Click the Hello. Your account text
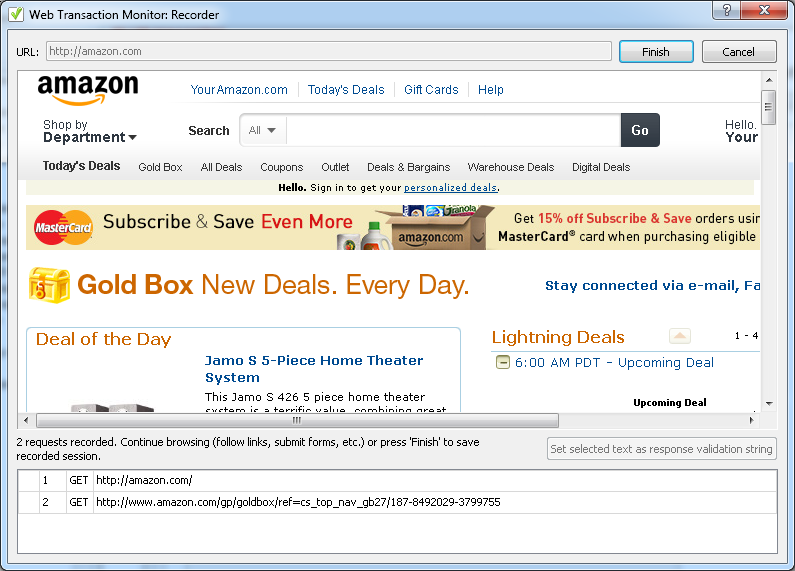 tap(741, 131)
